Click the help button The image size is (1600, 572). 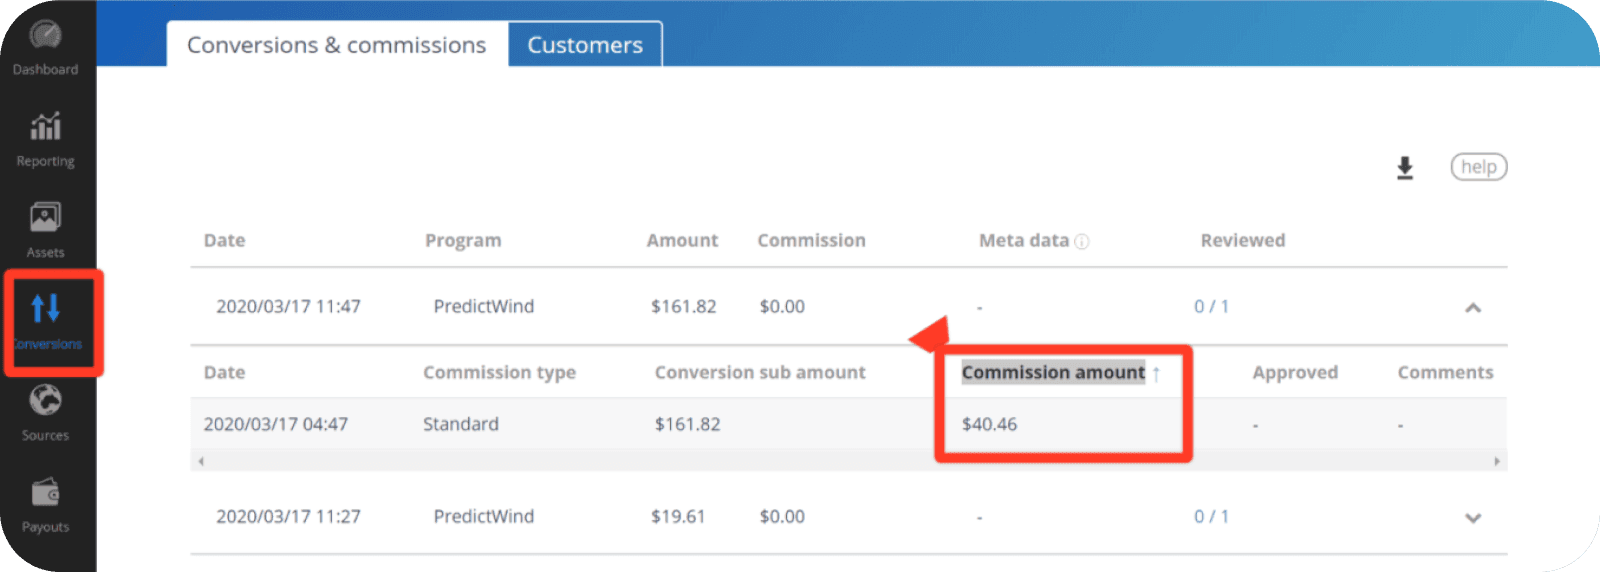[1478, 167]
